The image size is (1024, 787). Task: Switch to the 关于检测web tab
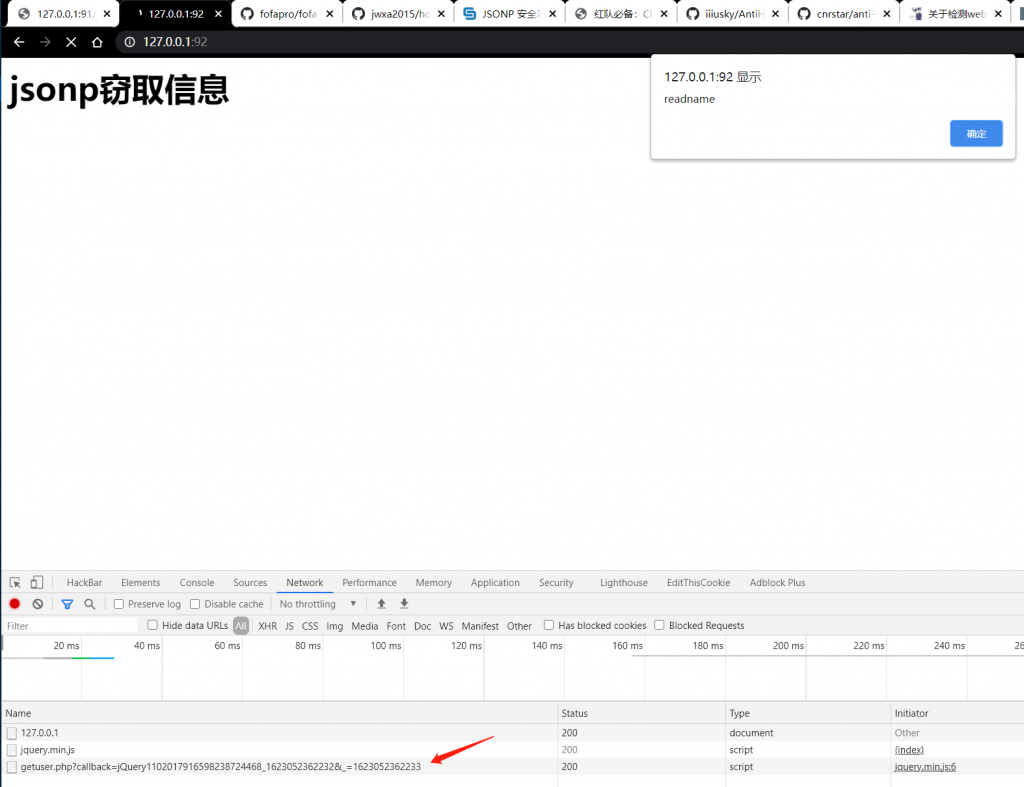(955, 14)
